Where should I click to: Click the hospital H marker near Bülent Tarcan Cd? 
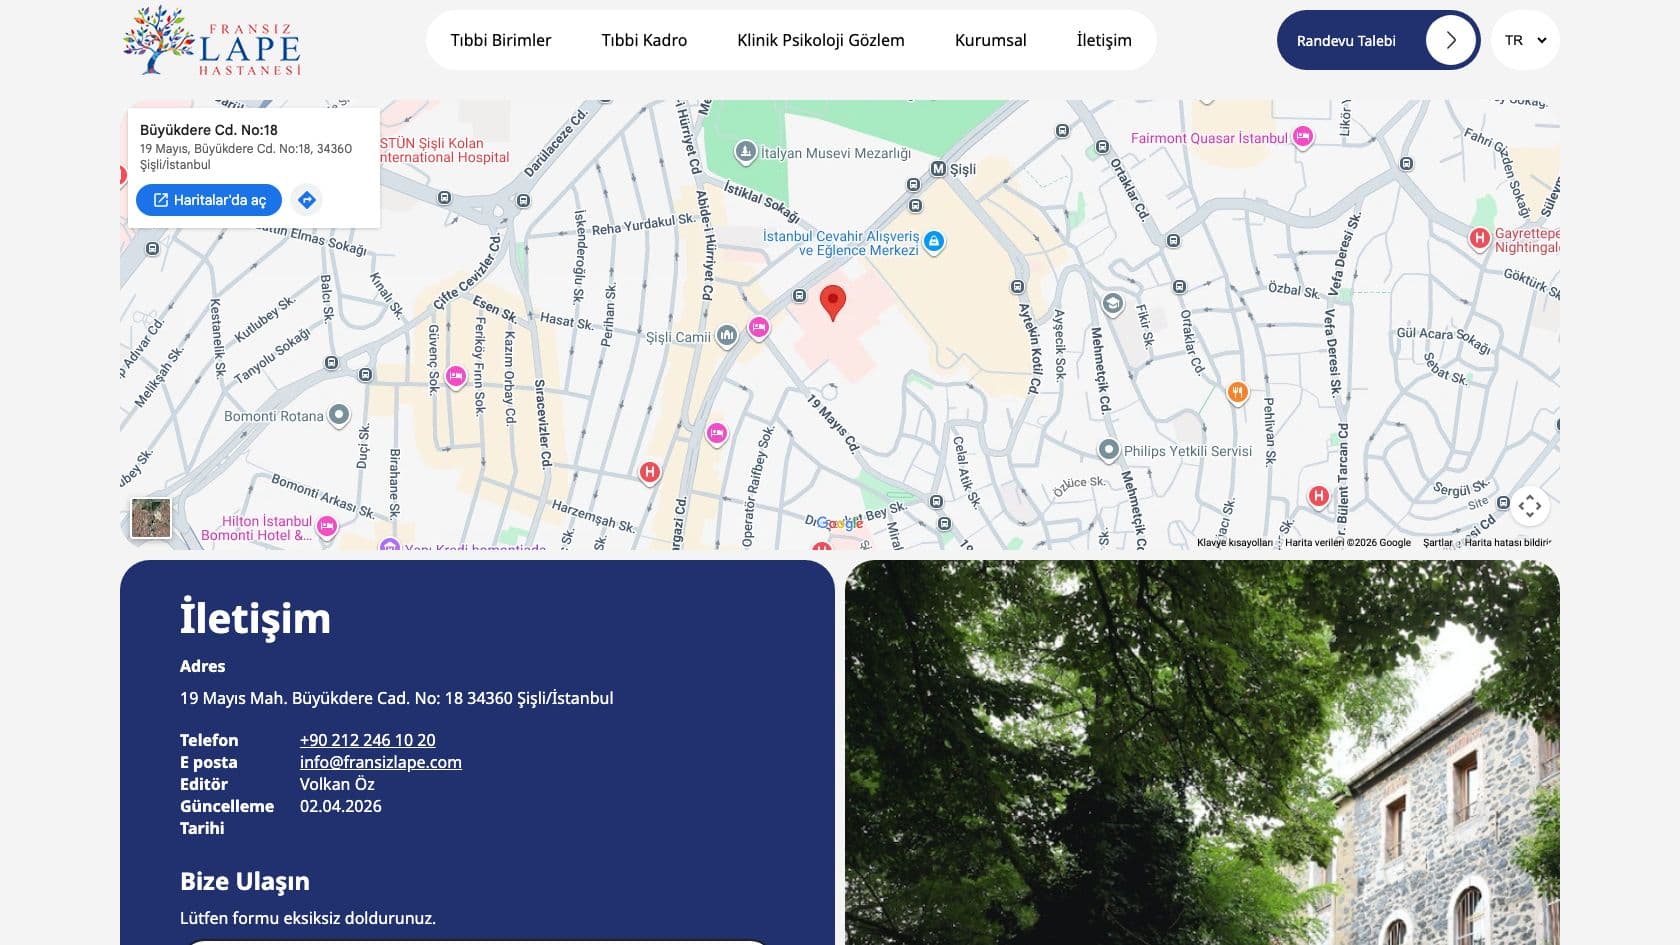pyautogui.click(x=1318, y=496)
